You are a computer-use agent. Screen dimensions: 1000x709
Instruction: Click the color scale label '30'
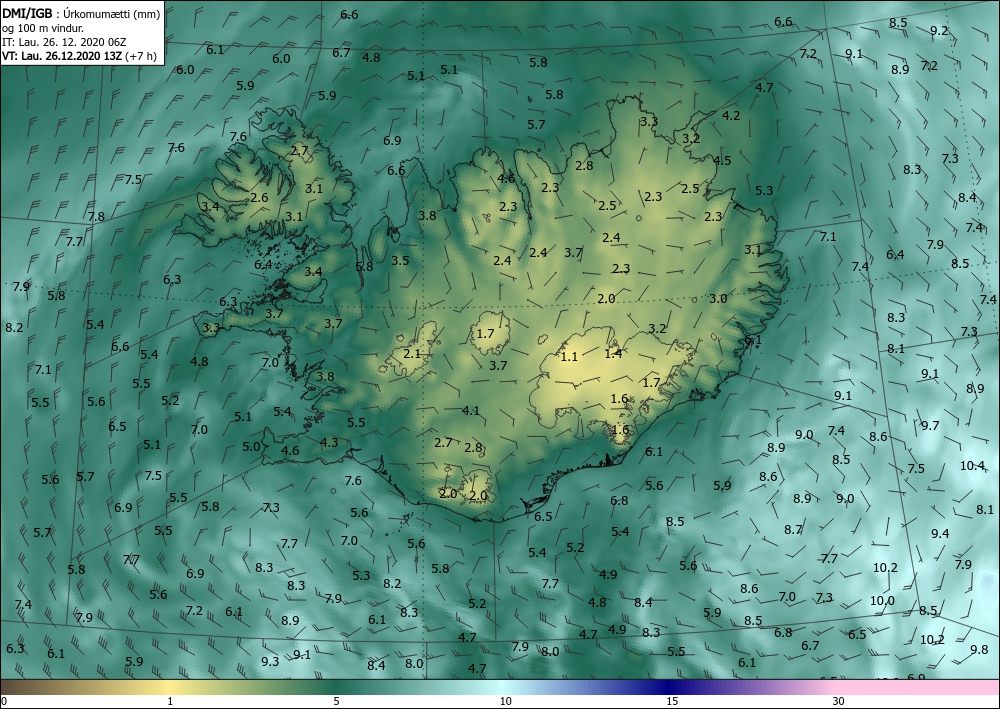838,701
